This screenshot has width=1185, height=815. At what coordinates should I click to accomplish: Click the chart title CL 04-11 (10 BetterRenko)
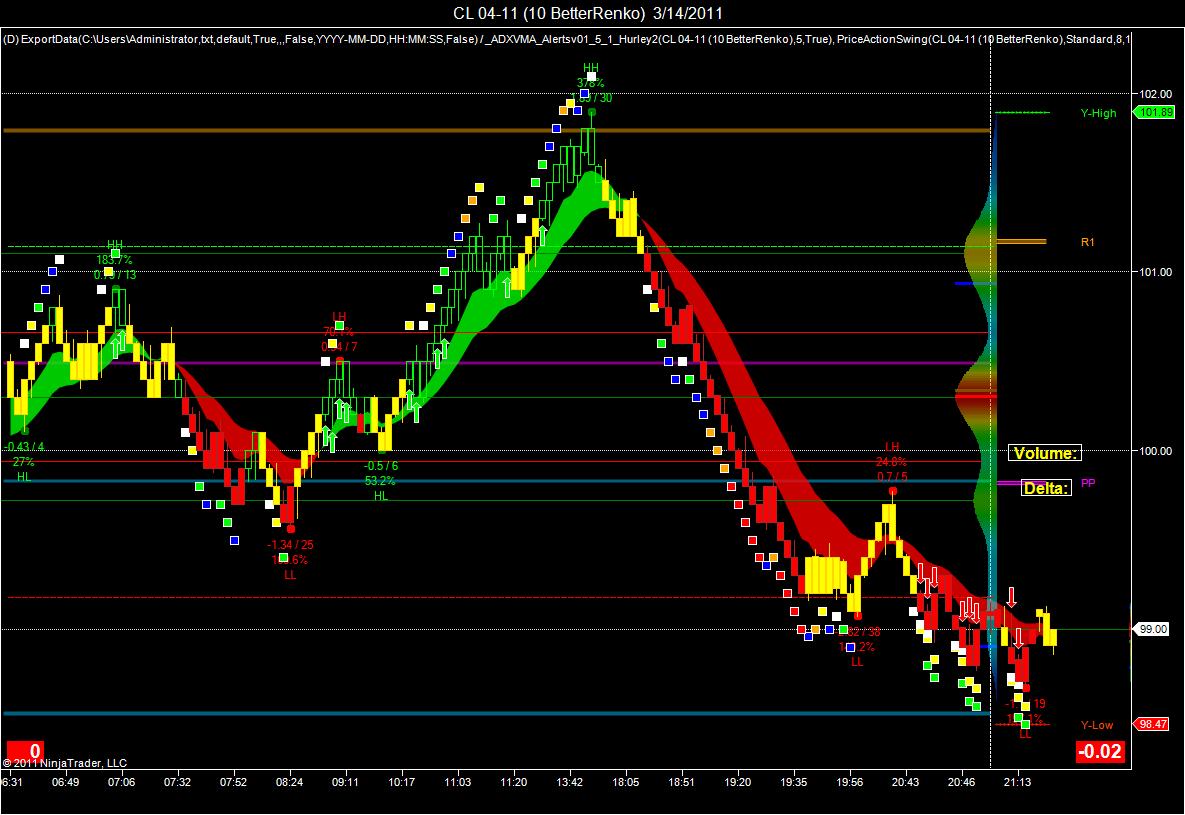[x=587, y=13]
